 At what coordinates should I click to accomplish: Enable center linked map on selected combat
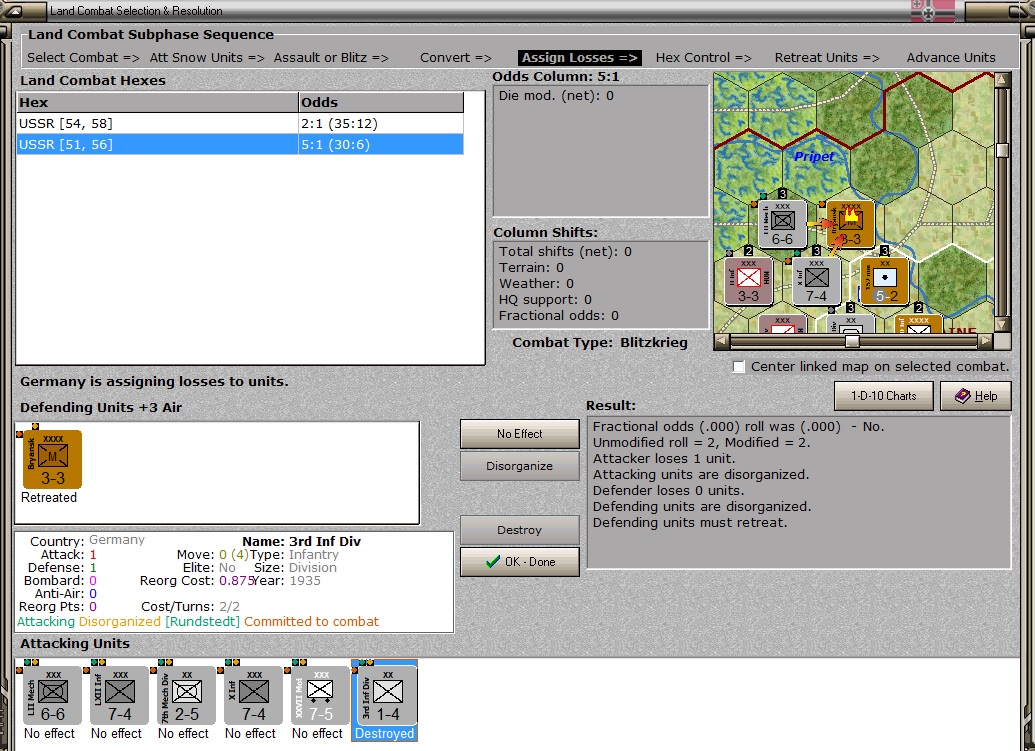click(x=739, y=367)
